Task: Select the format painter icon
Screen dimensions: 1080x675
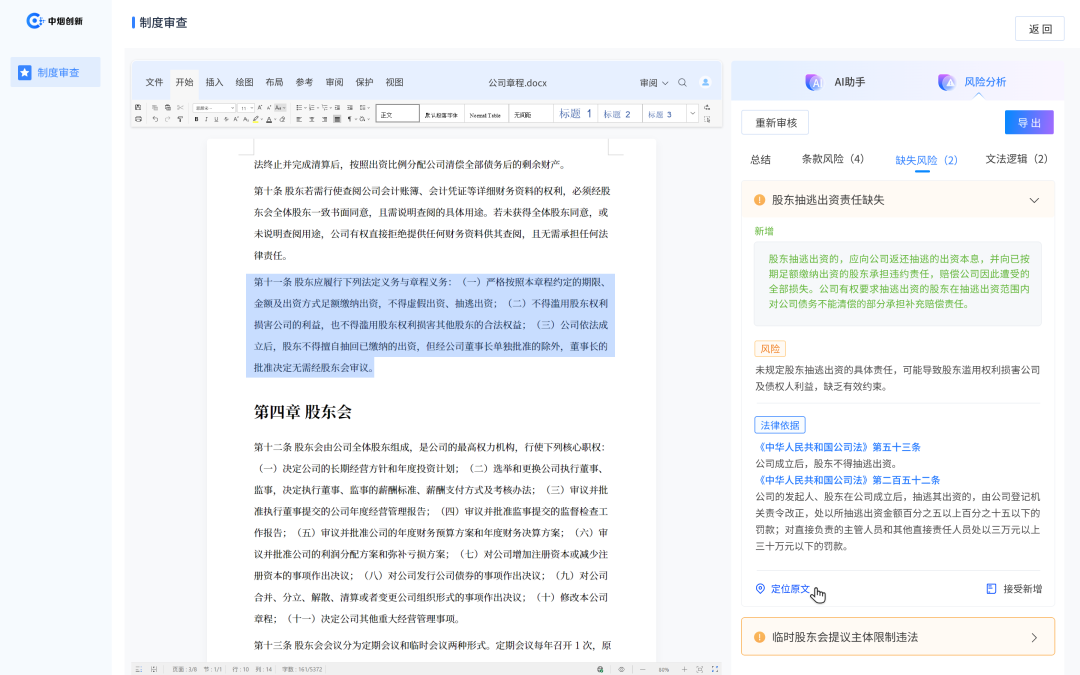Action: click(x=180, y=119)
